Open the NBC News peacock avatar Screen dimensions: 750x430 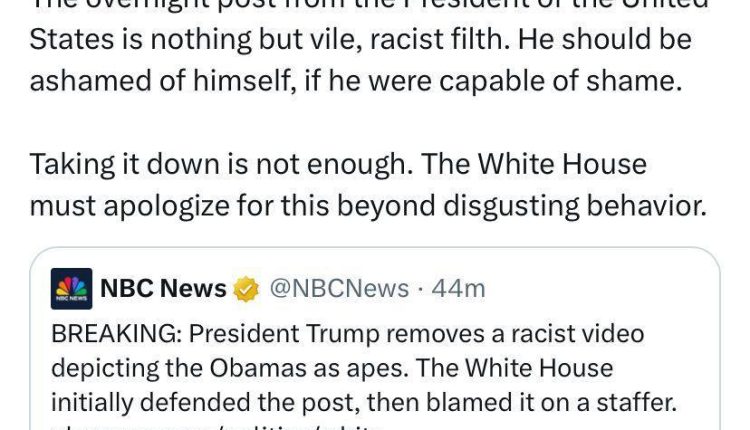click(71, 288)
